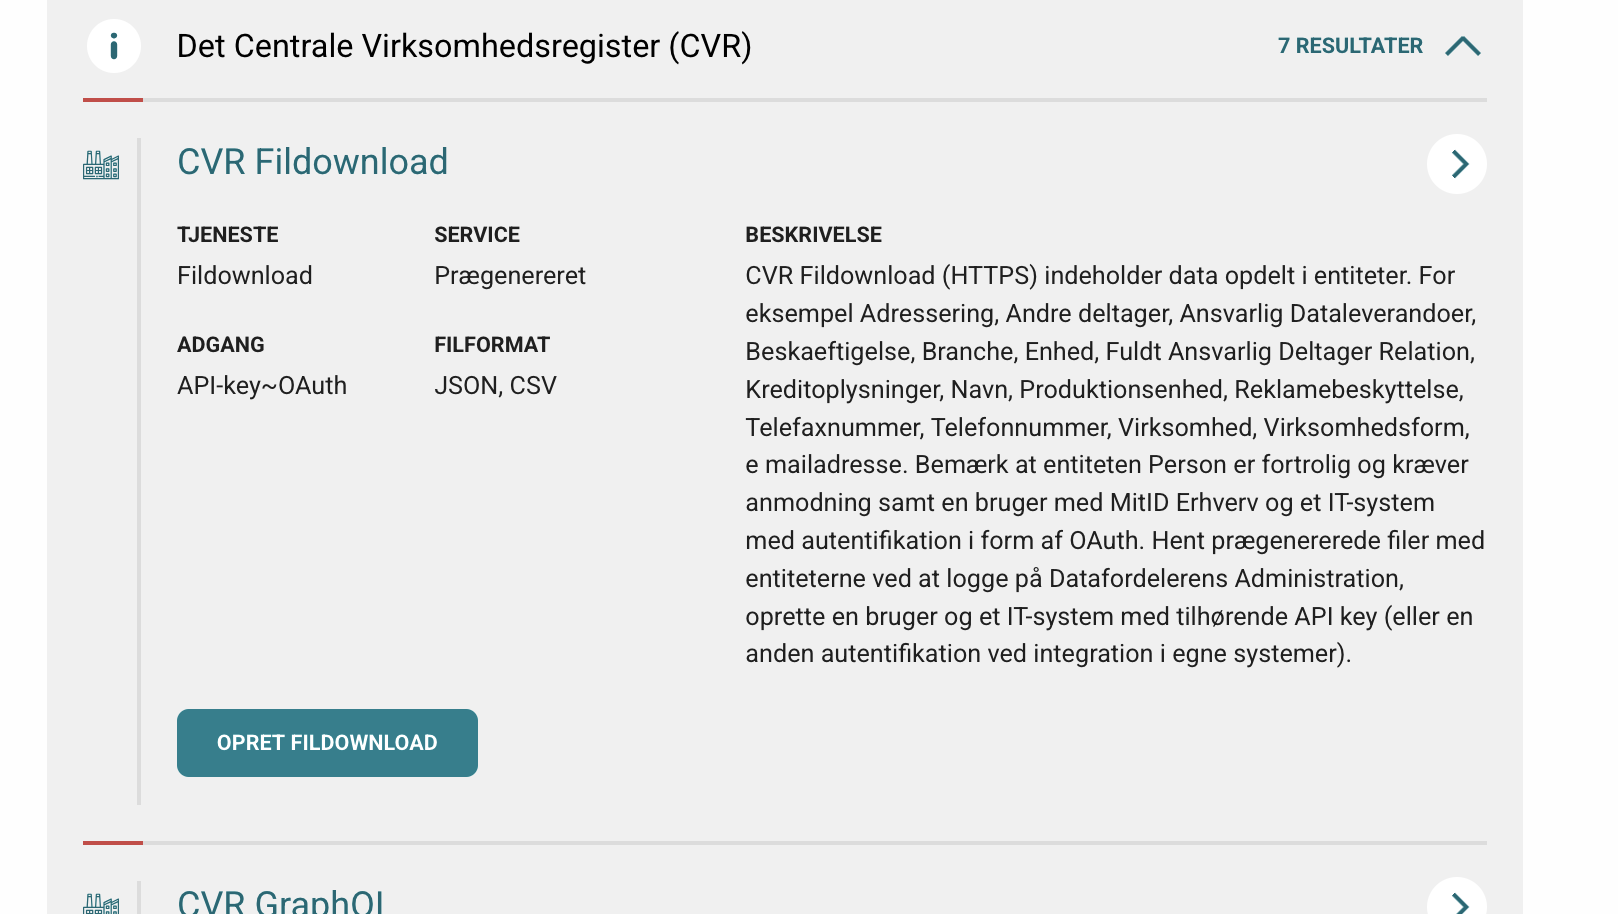Click the factory icon beside CVR Fildownload
The width and height of the screenshot is (1618, 914).
[101, 164]
